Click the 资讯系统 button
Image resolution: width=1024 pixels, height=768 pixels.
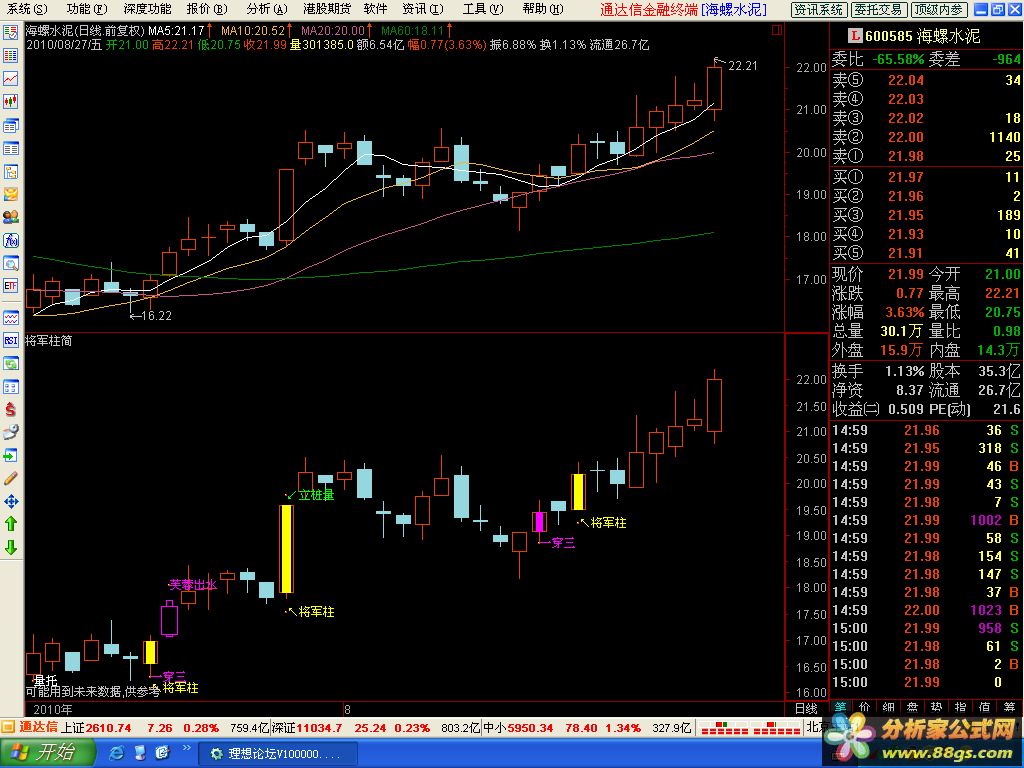click(819, 10)
